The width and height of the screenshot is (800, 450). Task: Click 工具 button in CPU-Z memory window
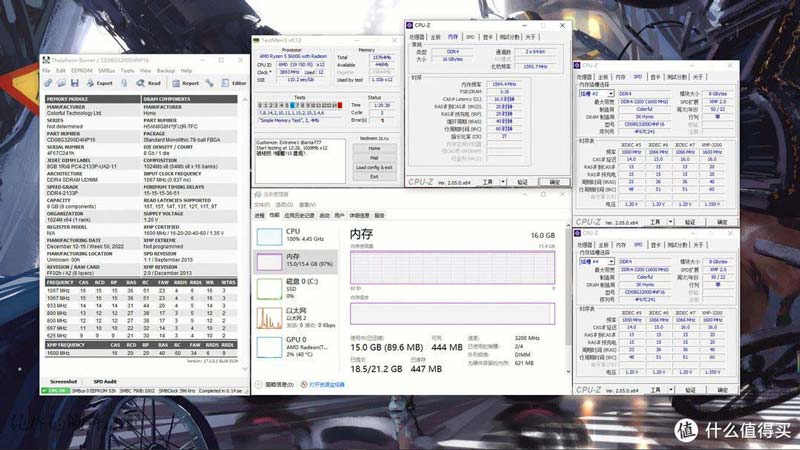488,182
